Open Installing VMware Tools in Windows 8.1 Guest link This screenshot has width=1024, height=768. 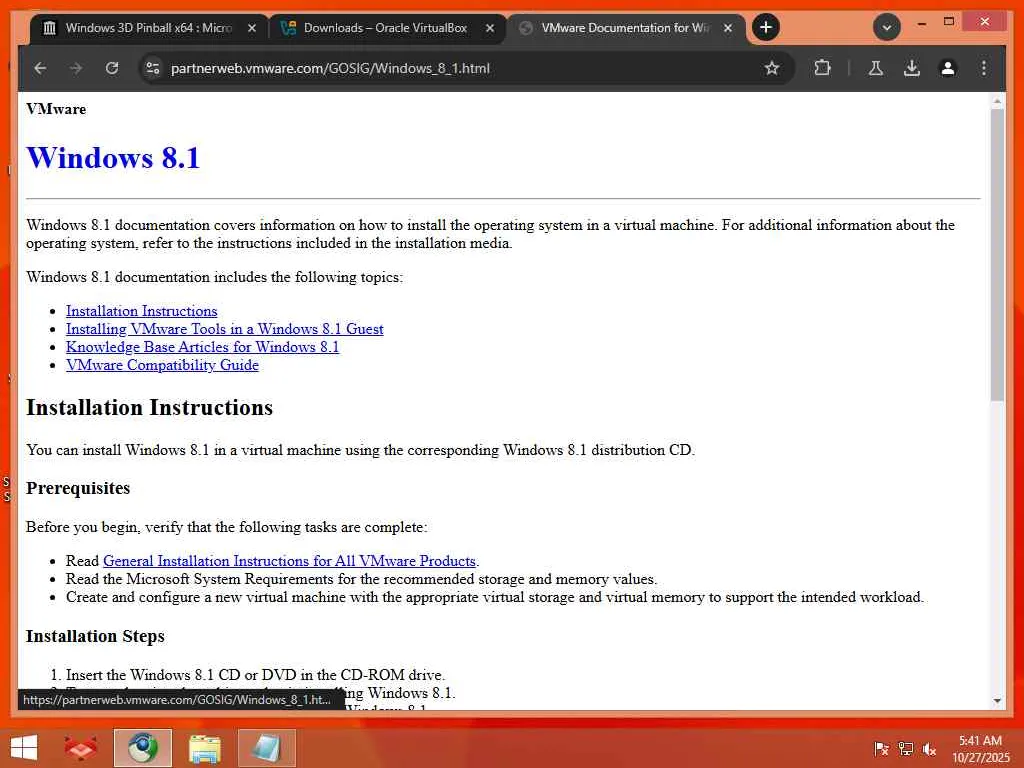click(225, 328)
